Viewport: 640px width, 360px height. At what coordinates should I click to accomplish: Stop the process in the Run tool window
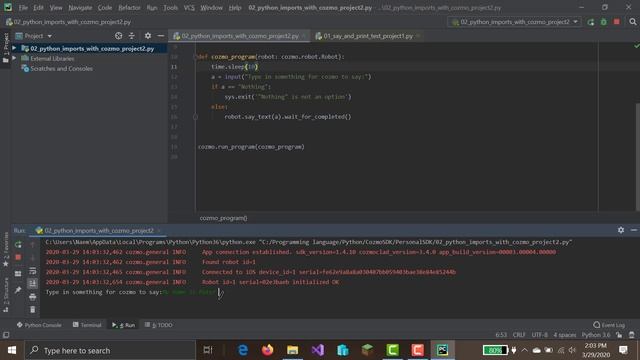(x=18, y=258)
